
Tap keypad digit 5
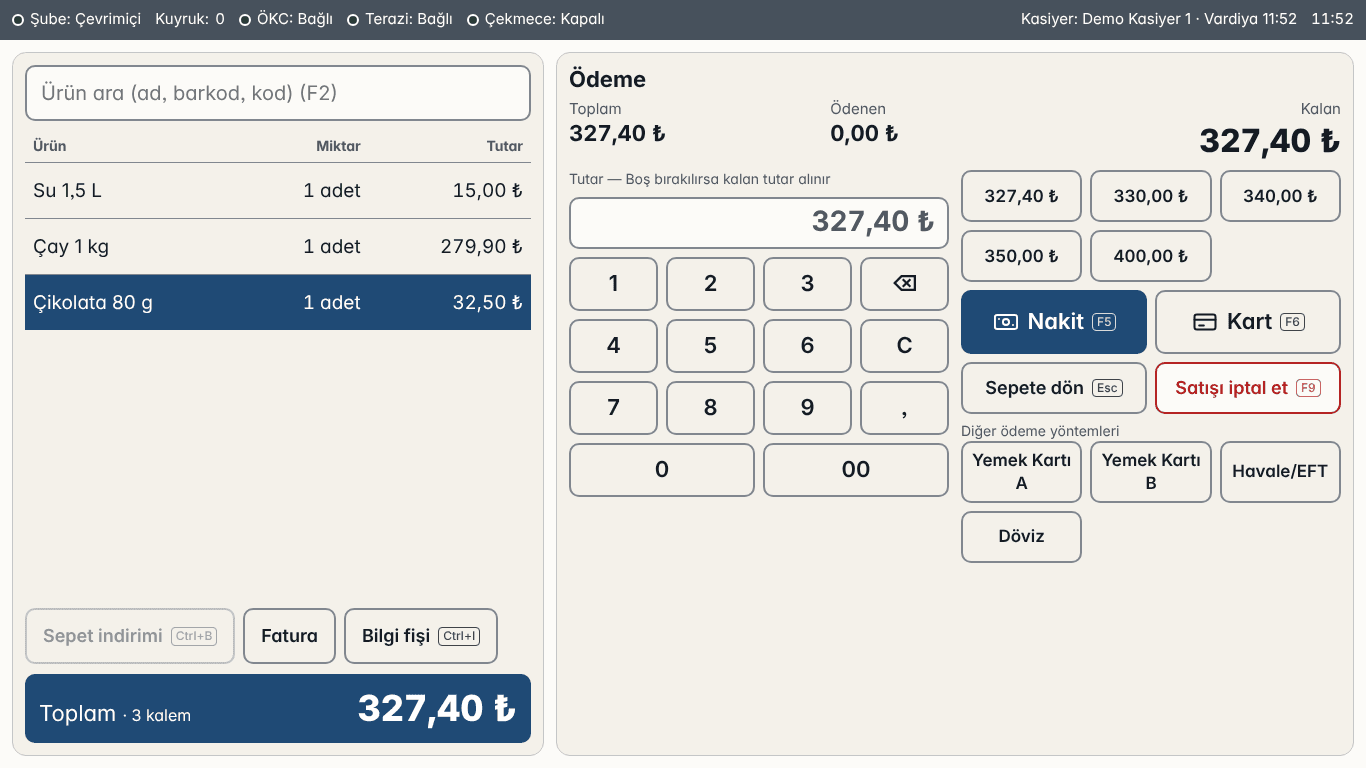710,346
